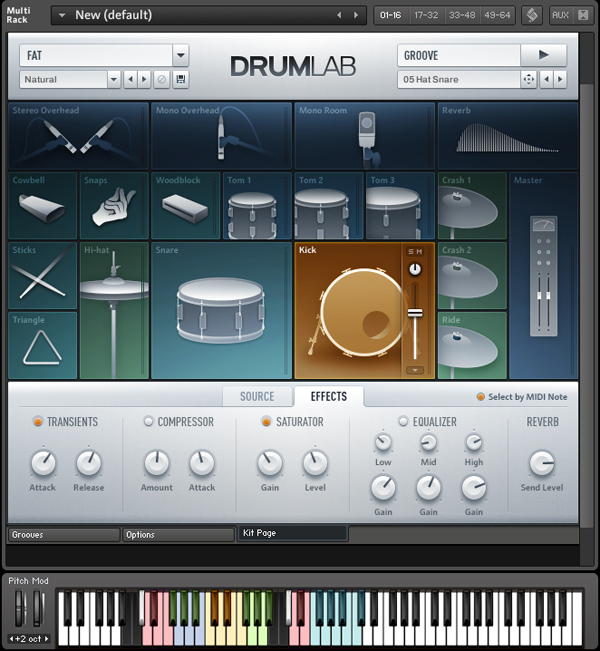Click the groove drag-to-host crosshair icon
The image size is (600, 651).
coord(529,79)
